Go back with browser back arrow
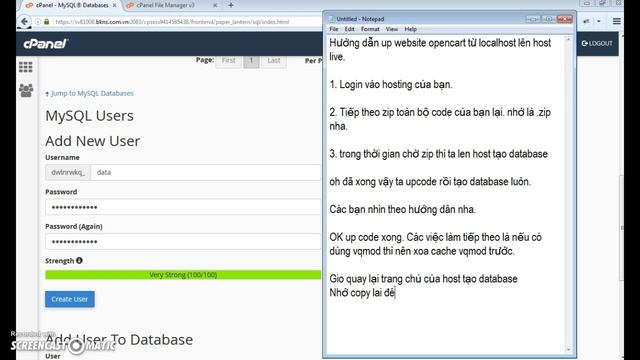Viewport: 640px width, 360px height. (x=24, y=21)
